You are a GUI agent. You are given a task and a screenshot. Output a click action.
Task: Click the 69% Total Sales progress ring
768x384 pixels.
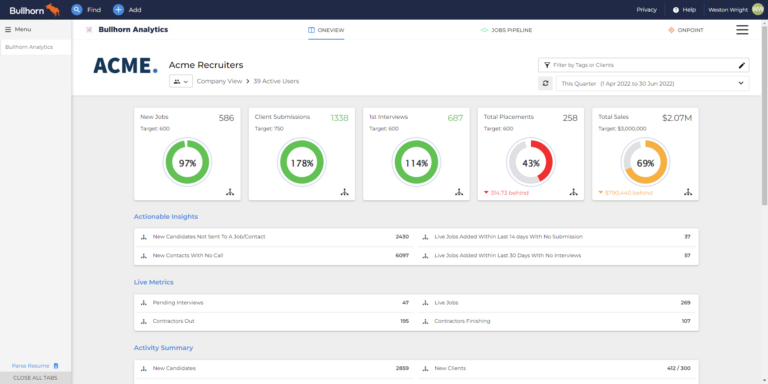point(646,163)
